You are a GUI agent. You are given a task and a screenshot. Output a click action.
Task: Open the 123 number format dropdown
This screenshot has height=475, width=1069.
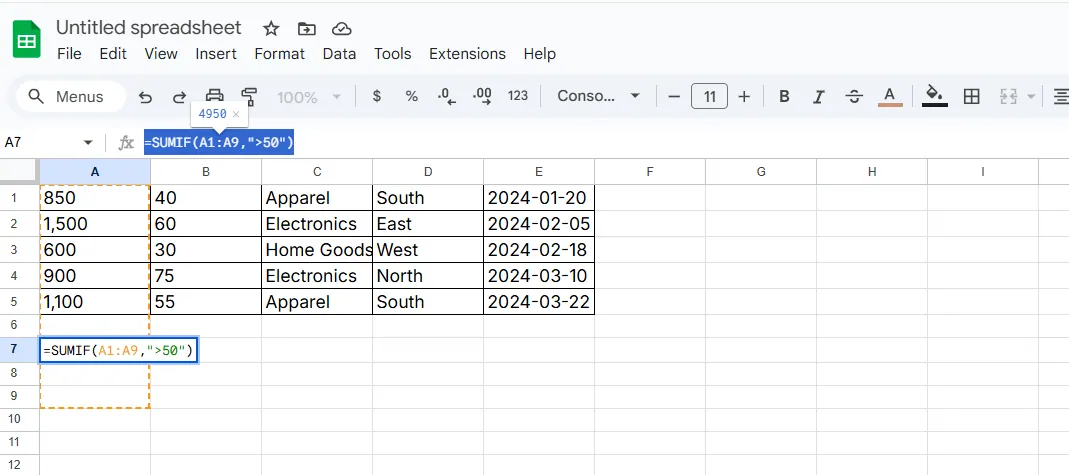pyautogui.click(x=518, y=97)
